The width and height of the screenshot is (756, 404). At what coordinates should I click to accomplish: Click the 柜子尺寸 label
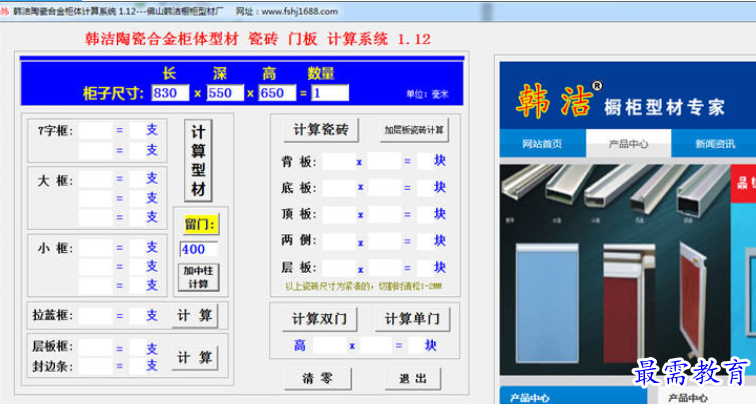tap(113, 93)
